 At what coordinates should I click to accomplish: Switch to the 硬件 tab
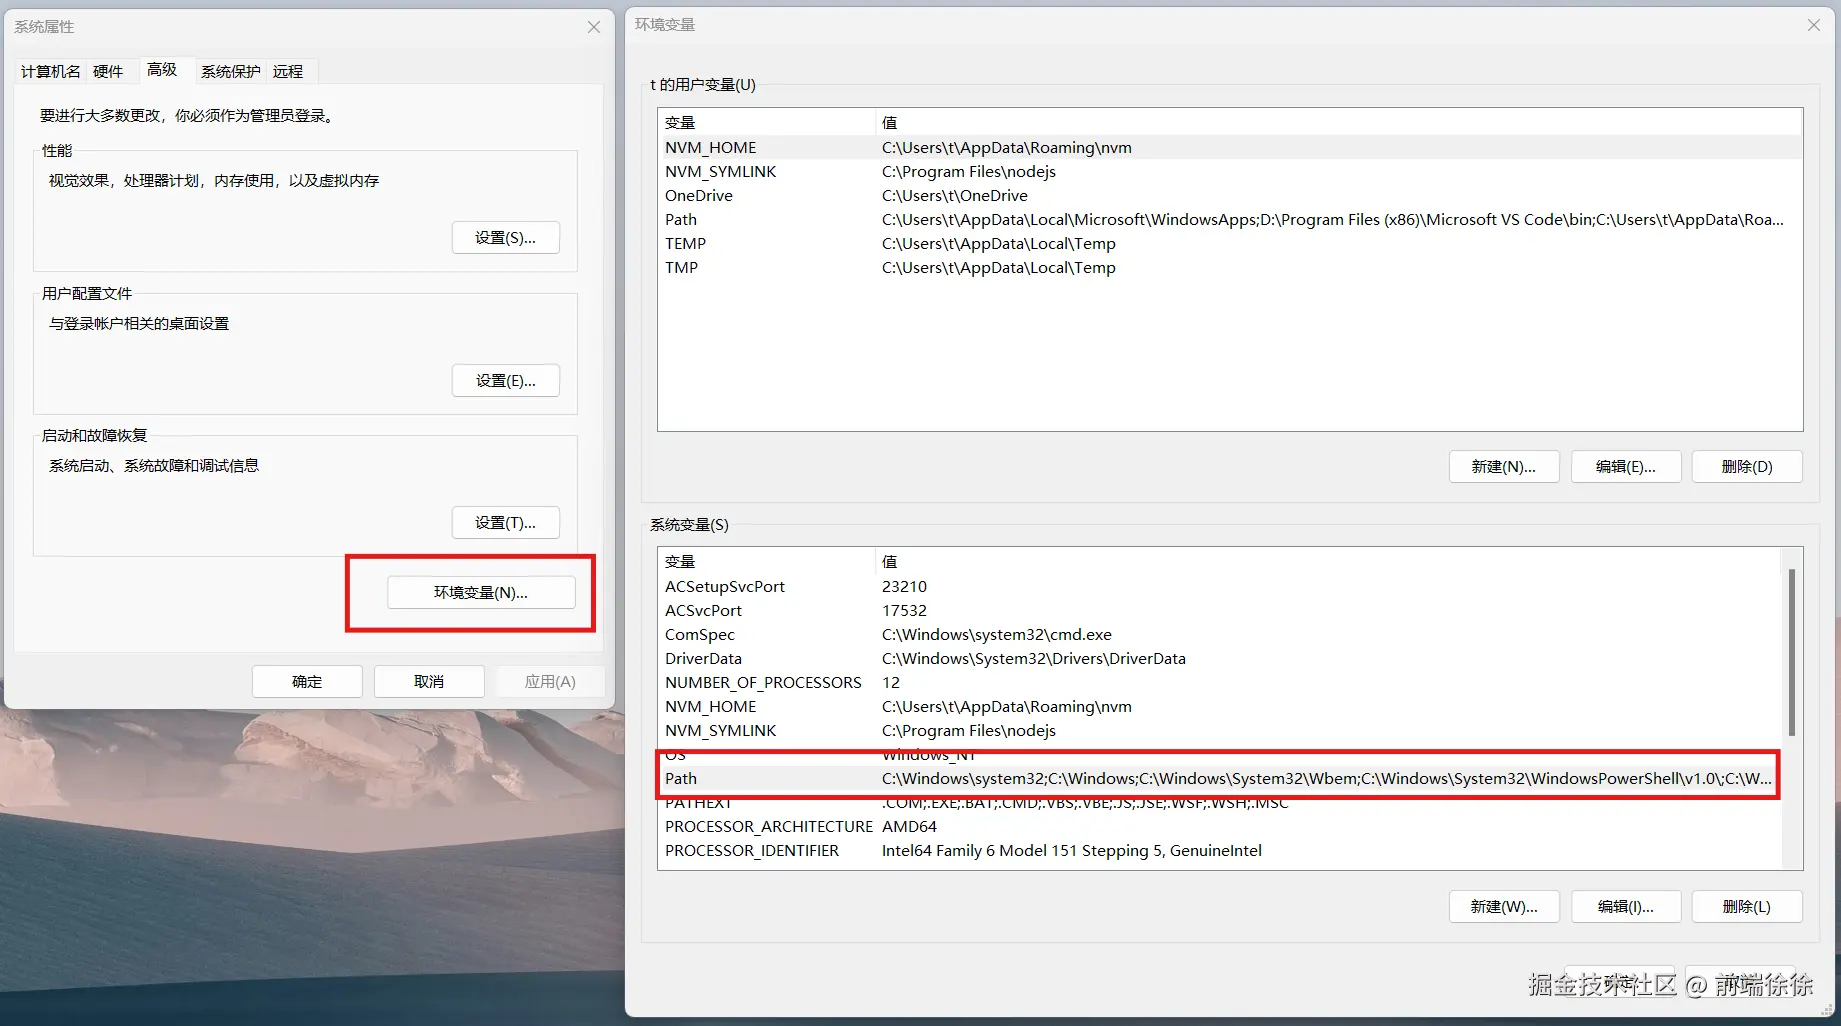(x=108, y=71)
